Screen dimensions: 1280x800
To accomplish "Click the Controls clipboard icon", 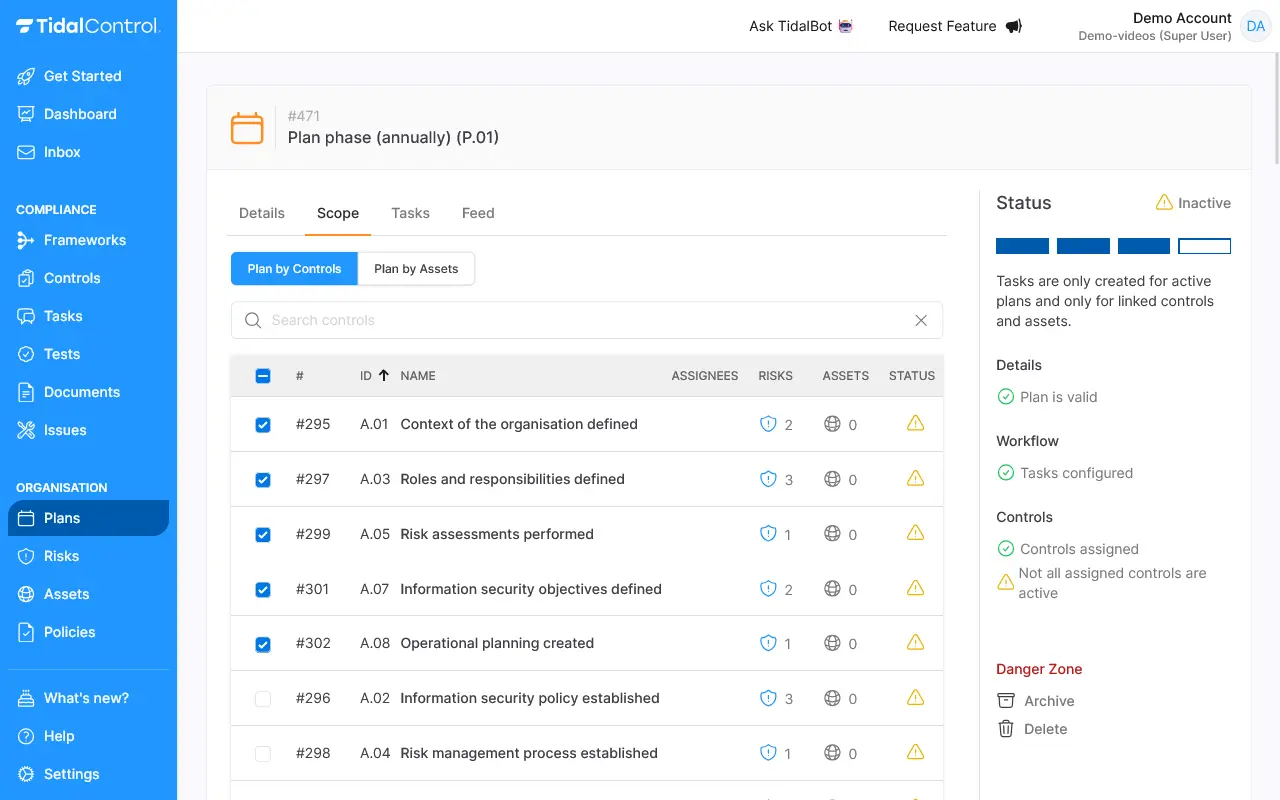I will click(x=26, y=278).
